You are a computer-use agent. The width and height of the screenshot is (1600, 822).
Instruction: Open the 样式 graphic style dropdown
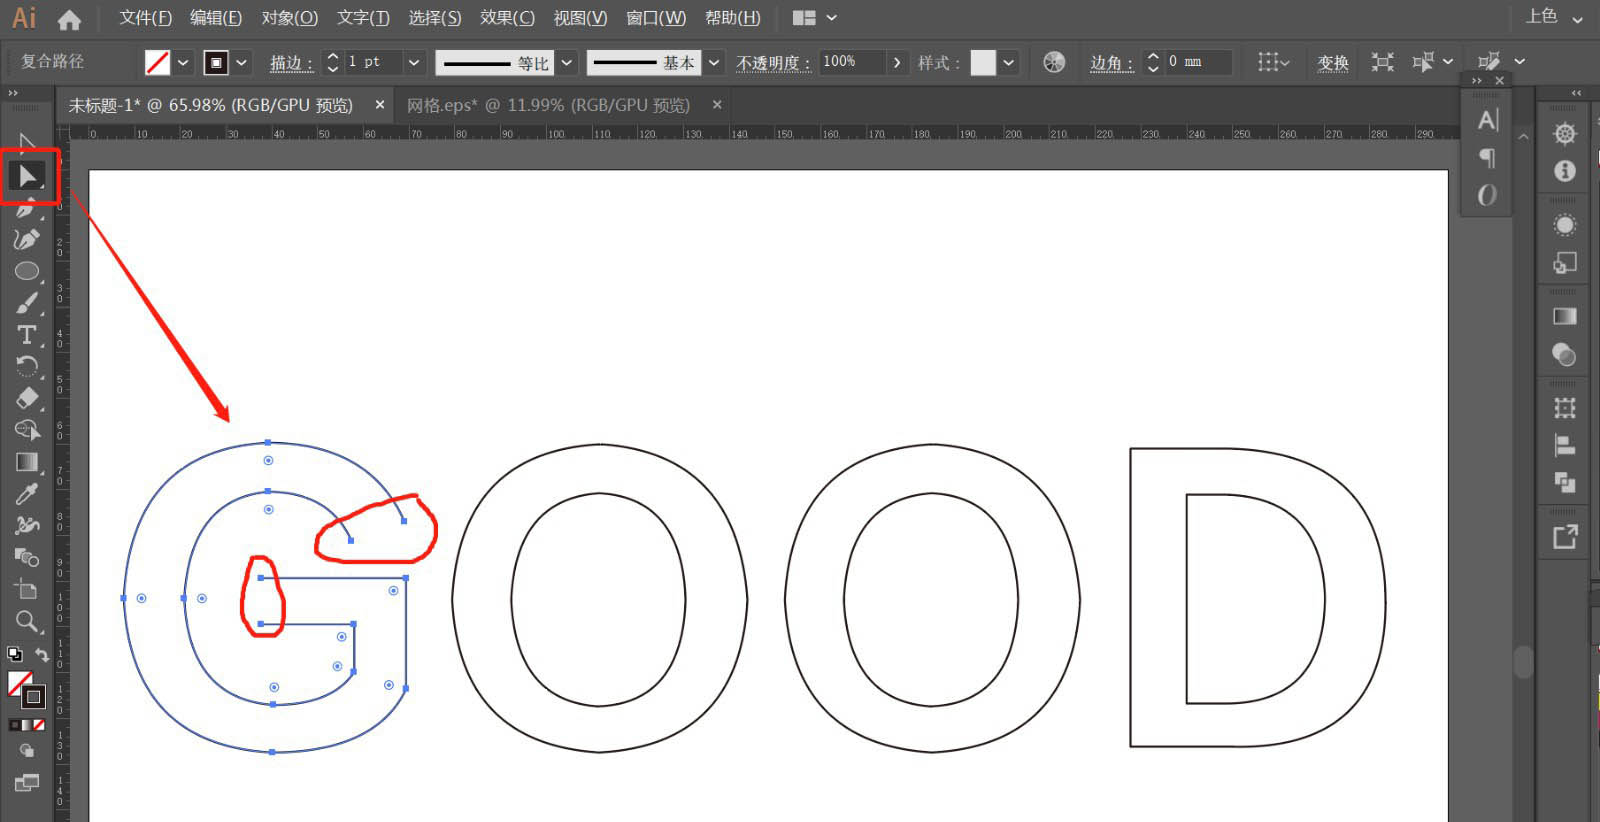pos(1009,62)
